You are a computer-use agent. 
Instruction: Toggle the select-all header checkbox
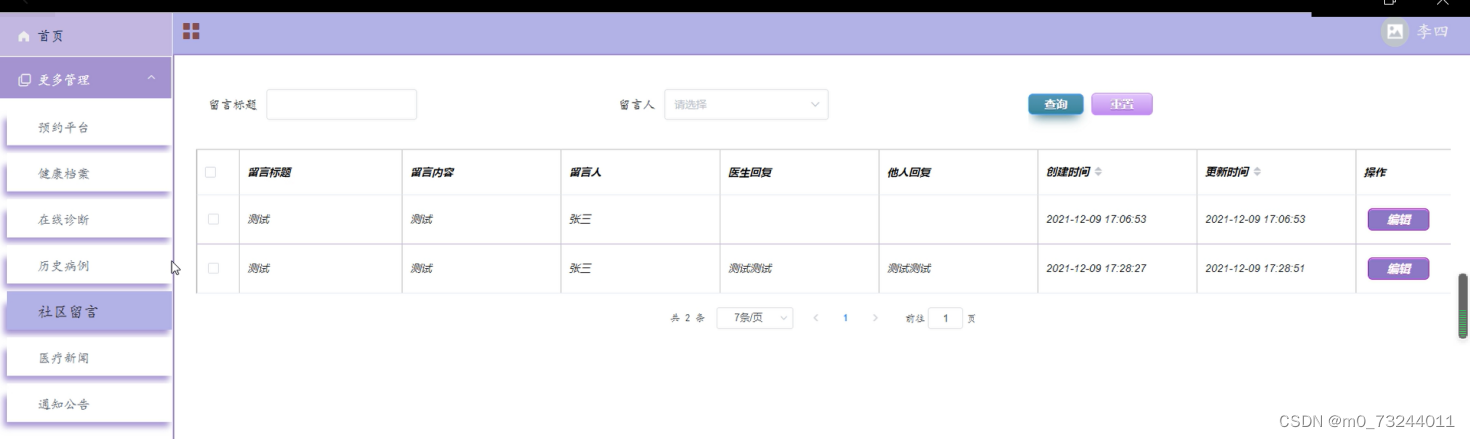coord(211,172)
